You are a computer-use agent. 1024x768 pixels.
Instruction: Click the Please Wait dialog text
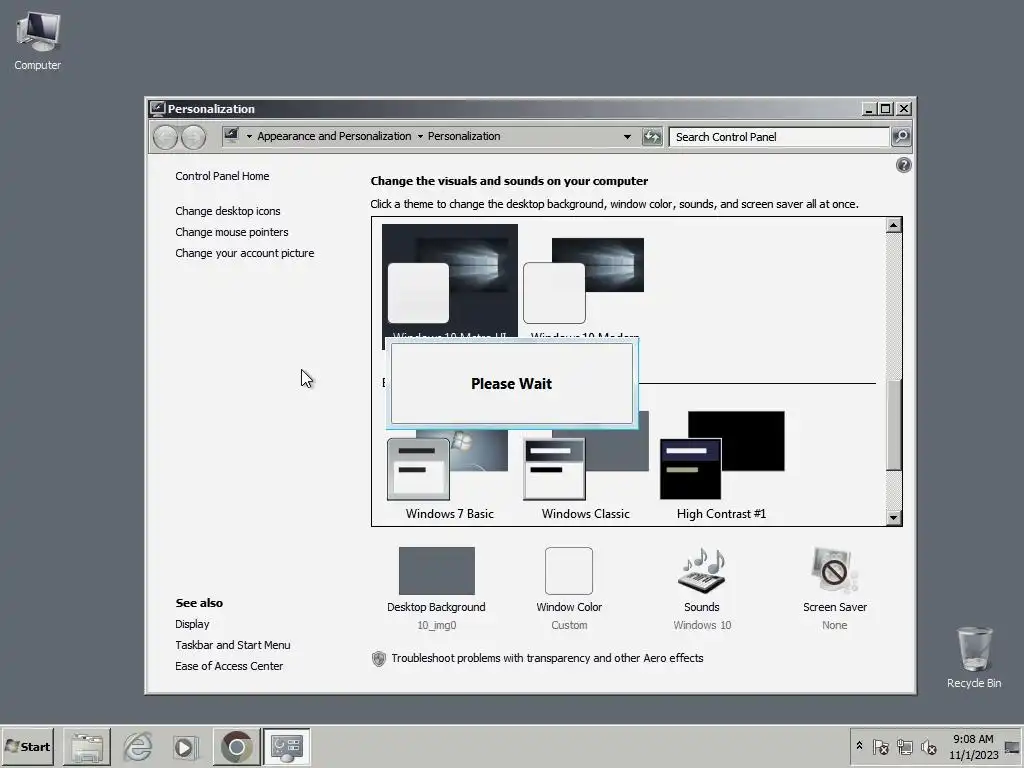point(511,383)
